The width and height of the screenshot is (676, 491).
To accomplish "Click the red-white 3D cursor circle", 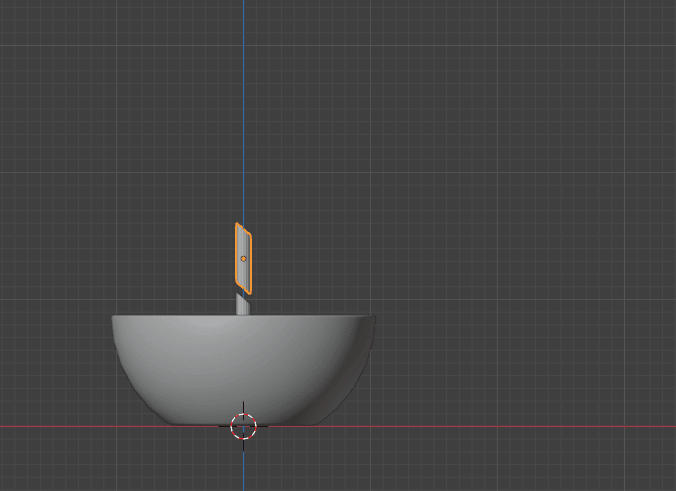I will (x=244, y=426).
